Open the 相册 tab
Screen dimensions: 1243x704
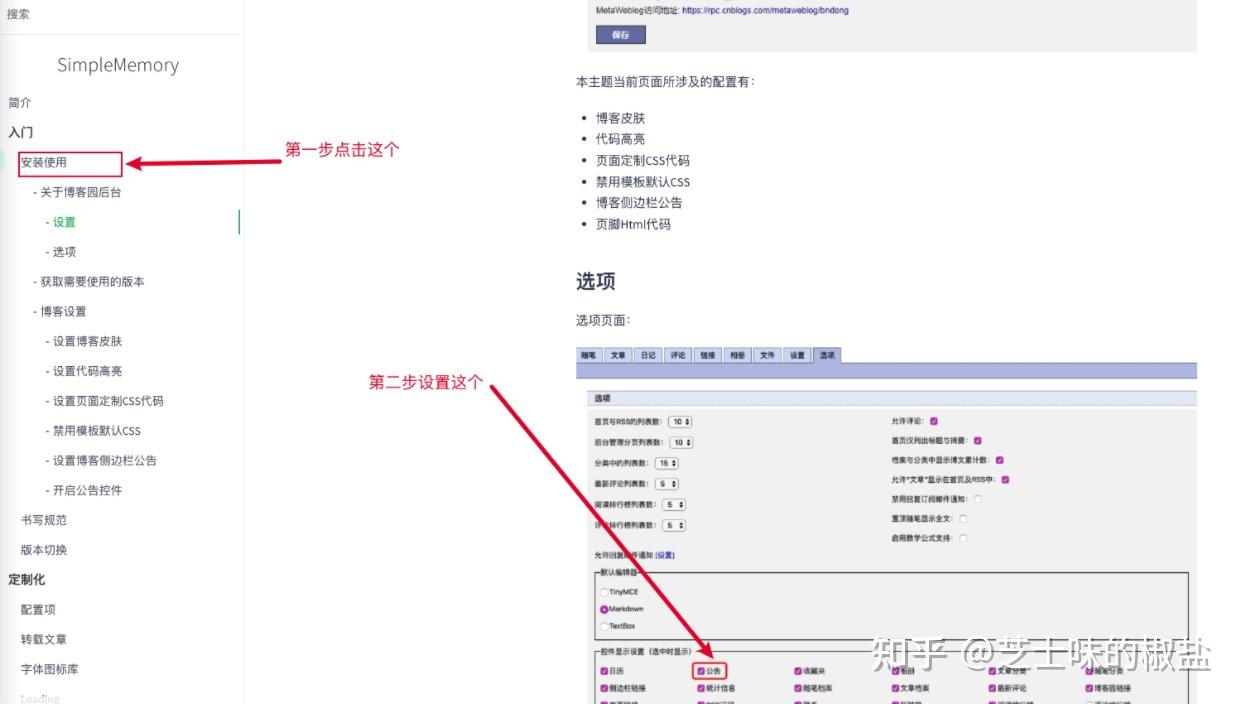[736, 354]
